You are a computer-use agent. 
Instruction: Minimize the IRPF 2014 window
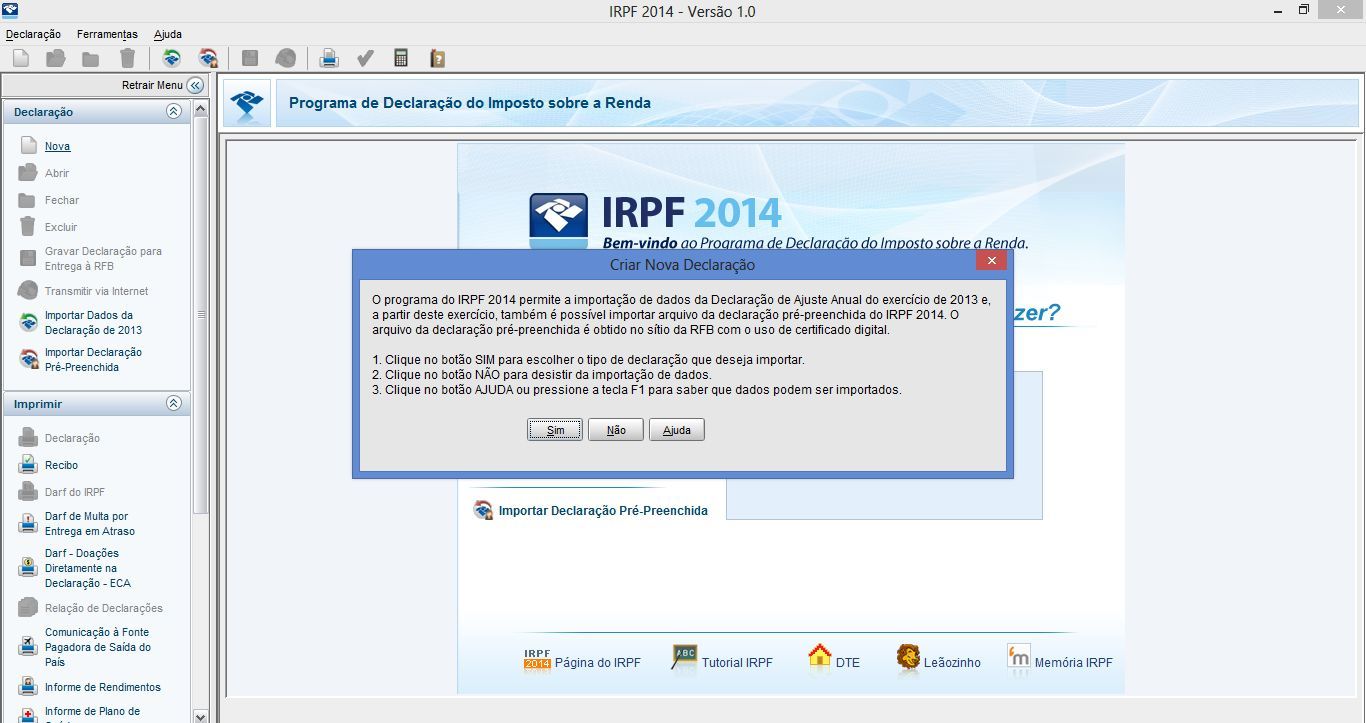pos(1280,10)
